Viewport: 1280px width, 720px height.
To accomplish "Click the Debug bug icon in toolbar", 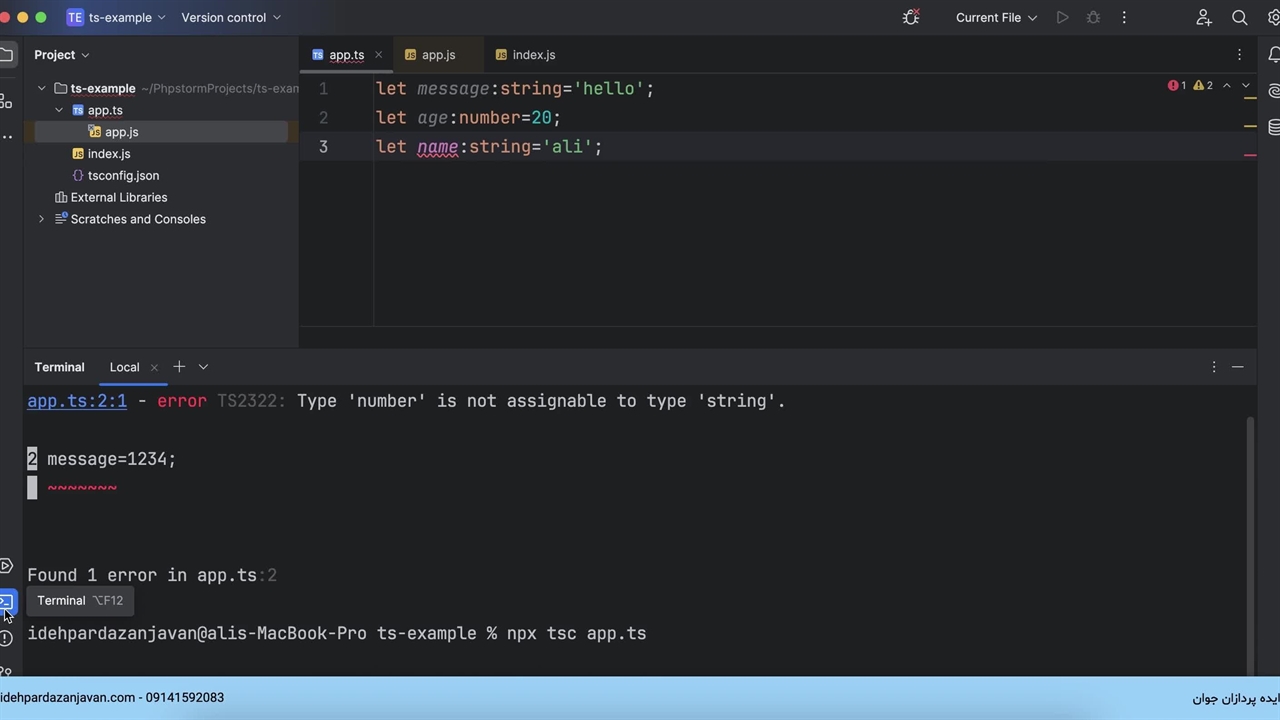I will point(1093,18).
